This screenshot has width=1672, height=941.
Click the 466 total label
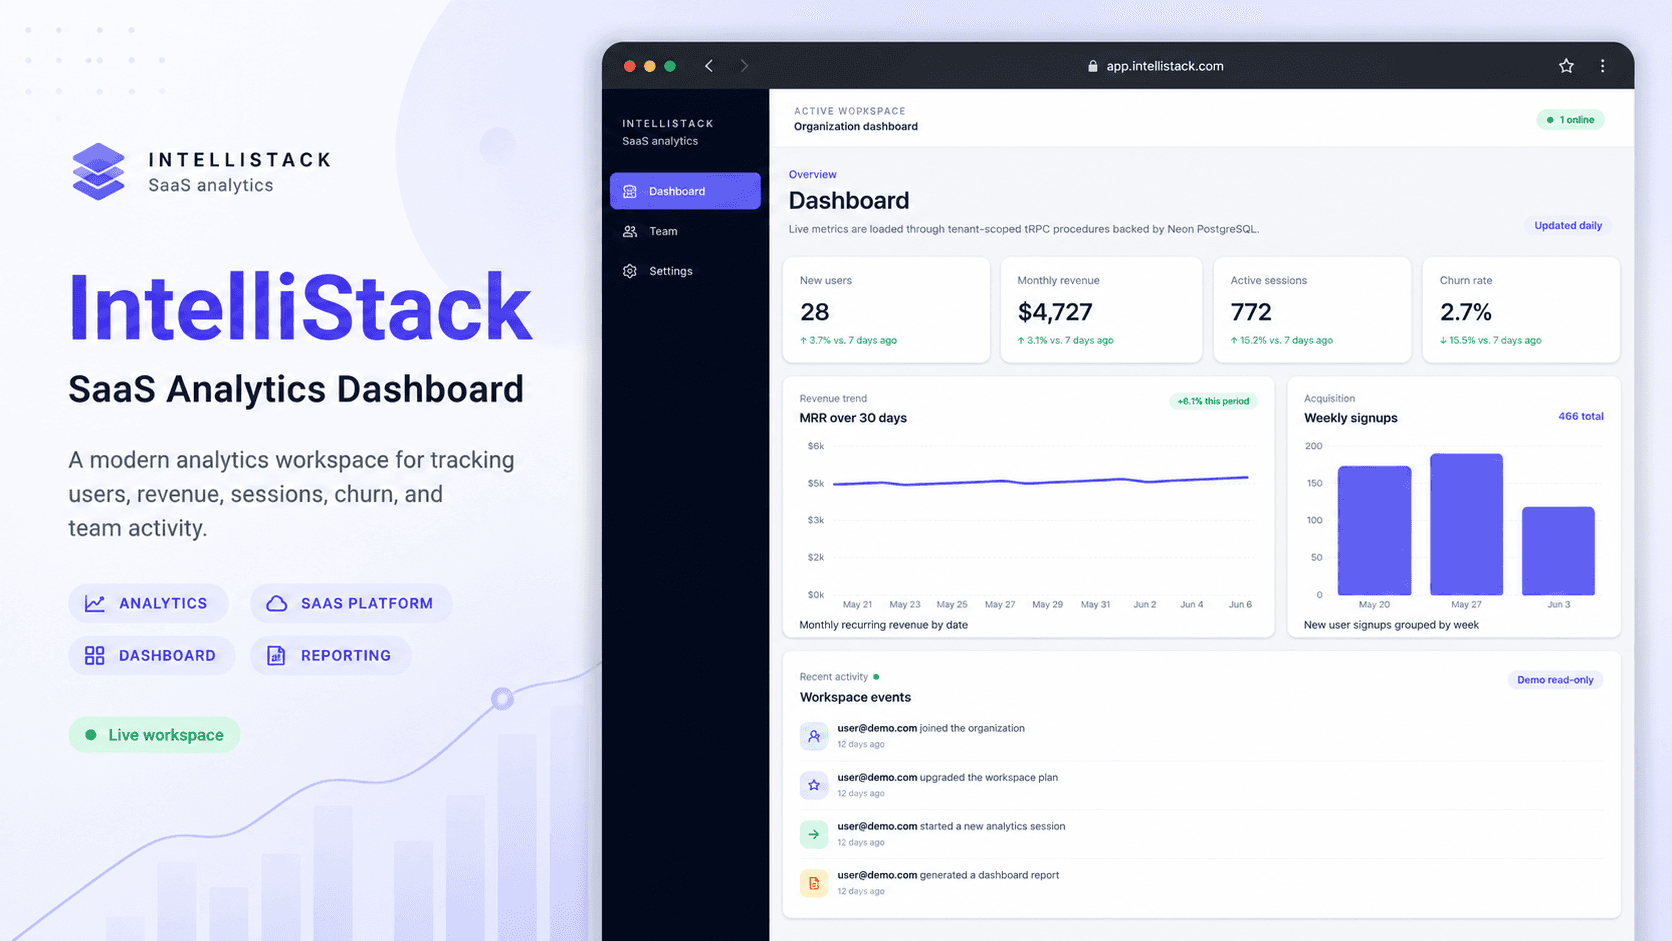point(1581,416)
